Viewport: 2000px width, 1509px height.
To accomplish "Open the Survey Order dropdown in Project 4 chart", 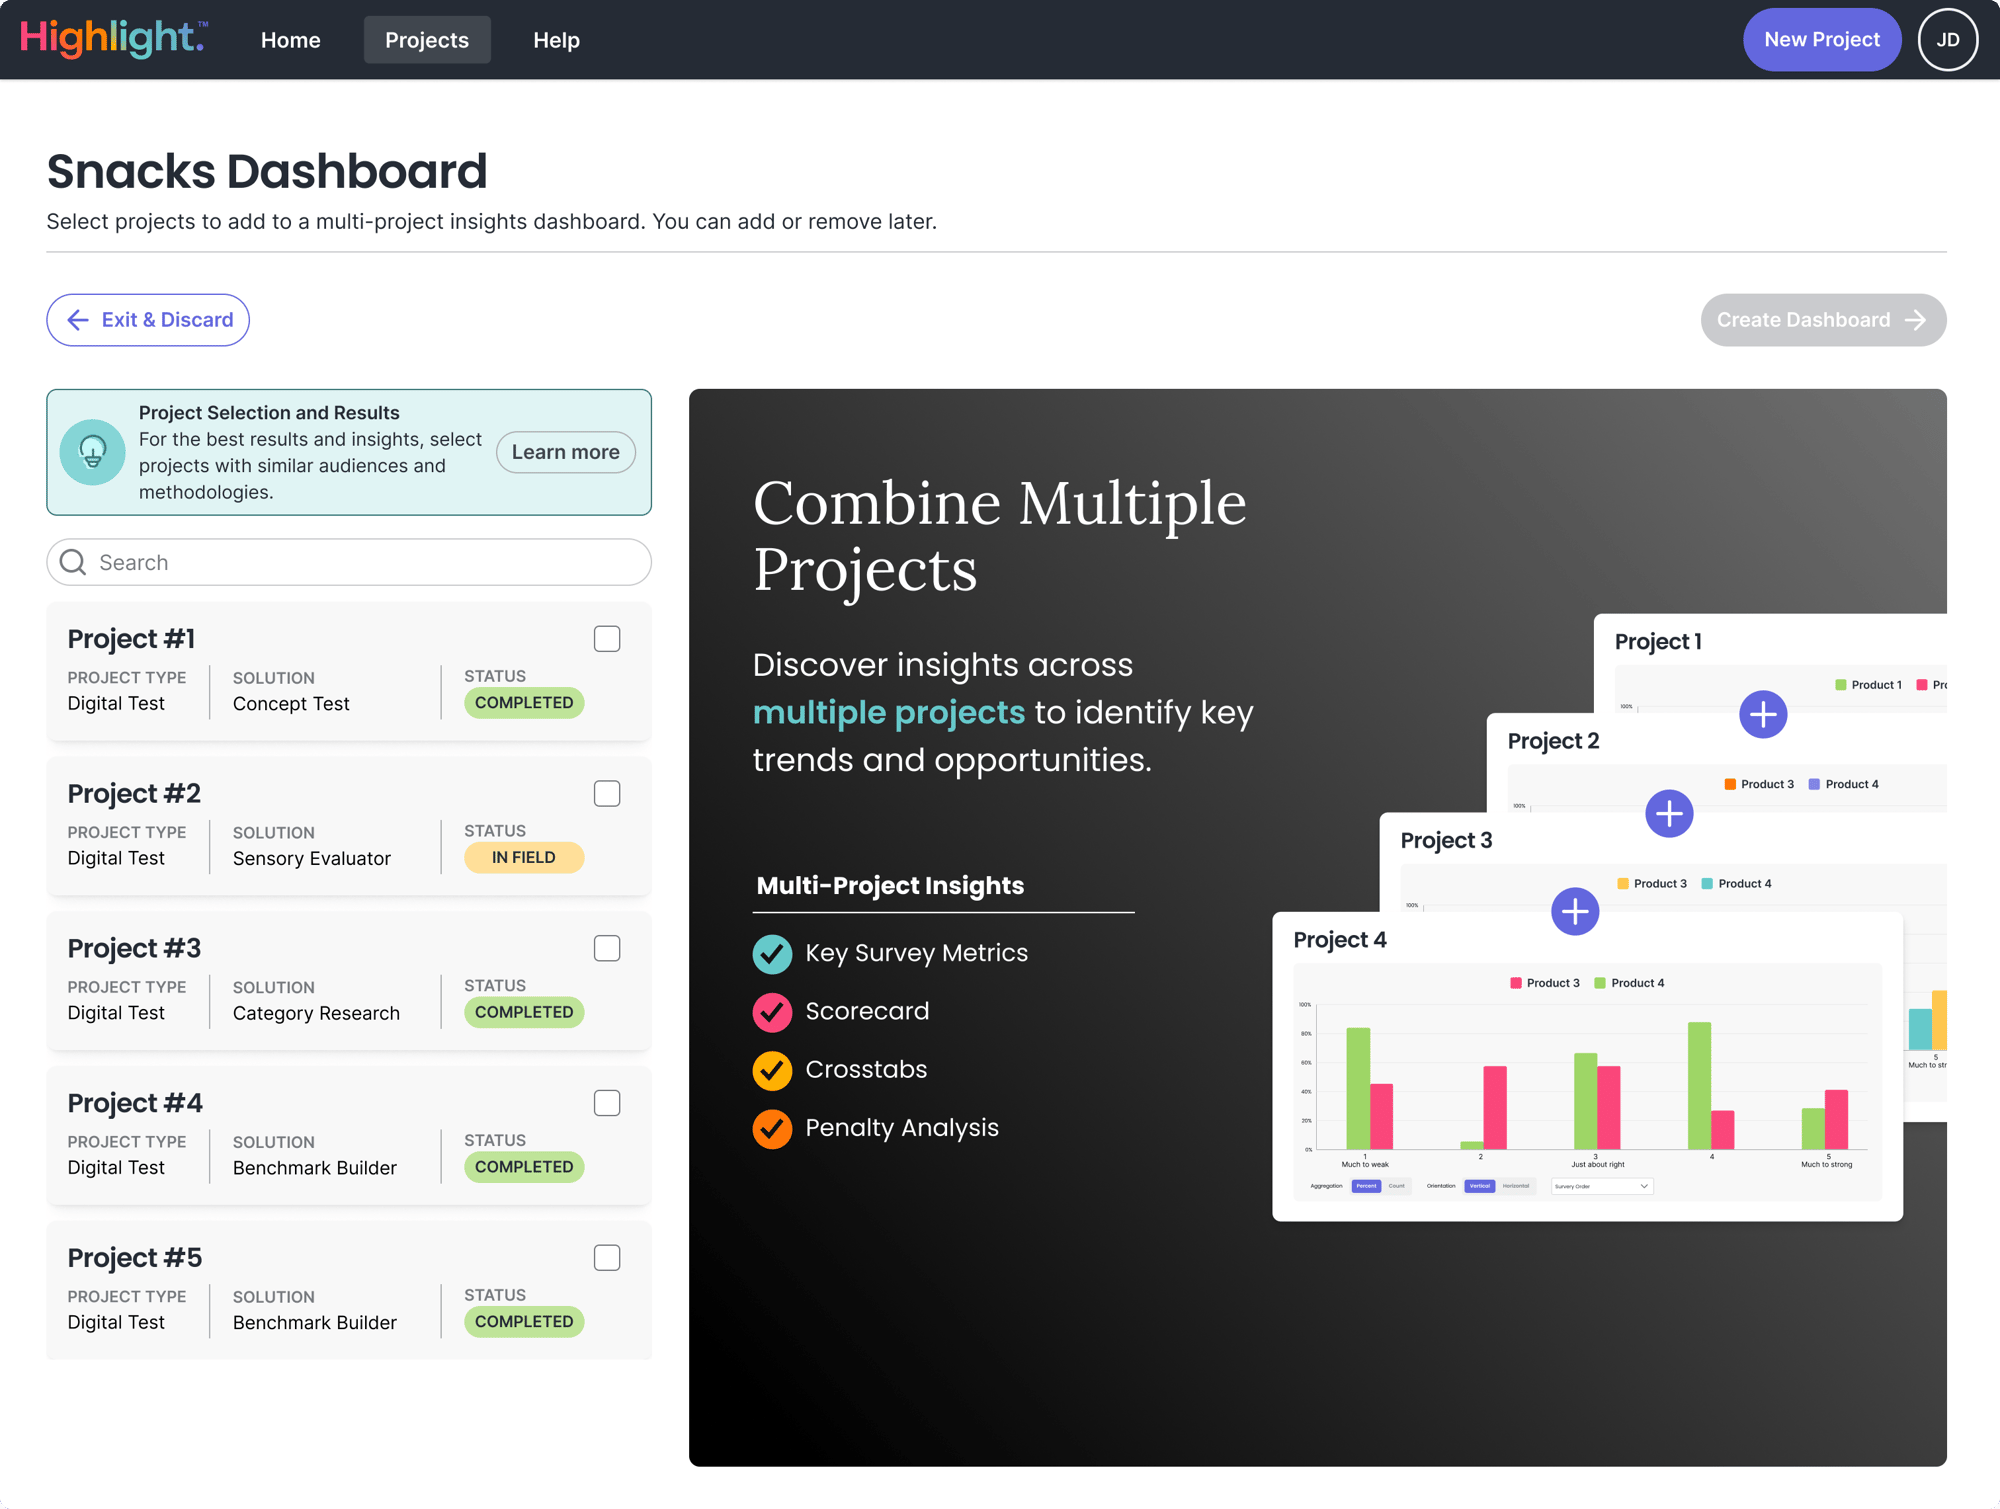I will [1600, 1186].
